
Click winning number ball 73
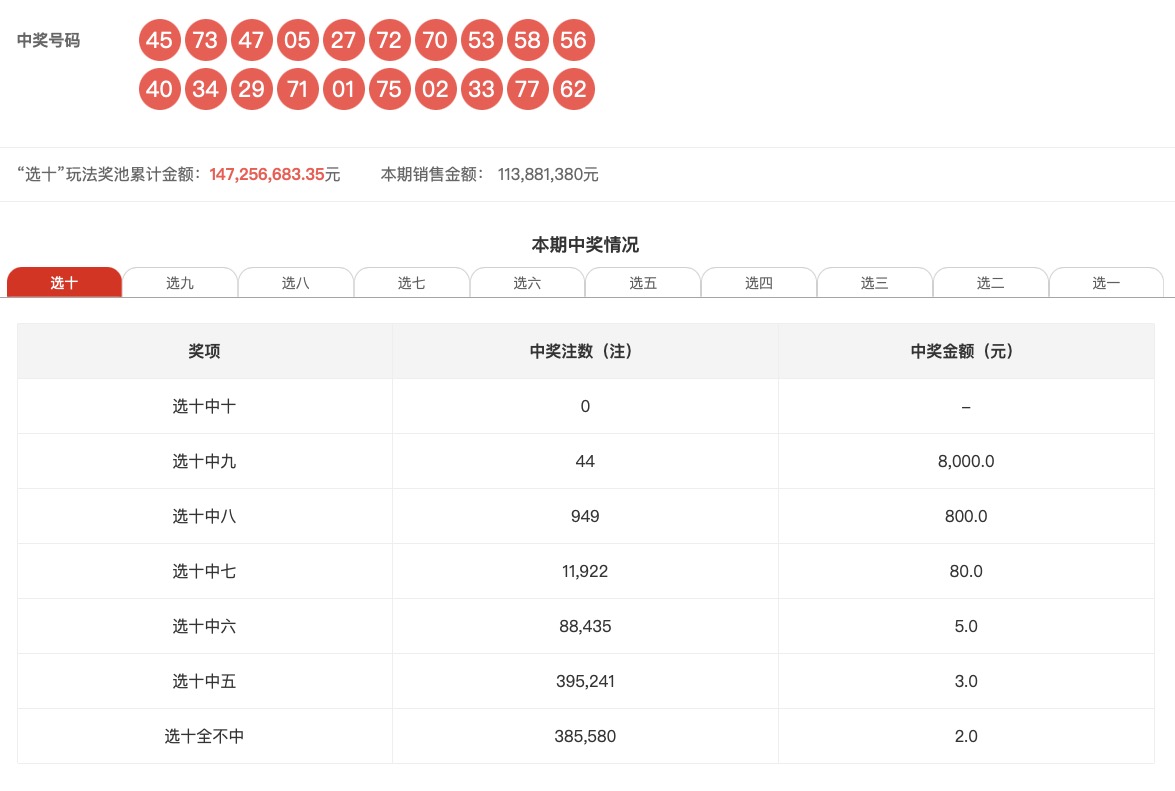click(x=205, y=41)
